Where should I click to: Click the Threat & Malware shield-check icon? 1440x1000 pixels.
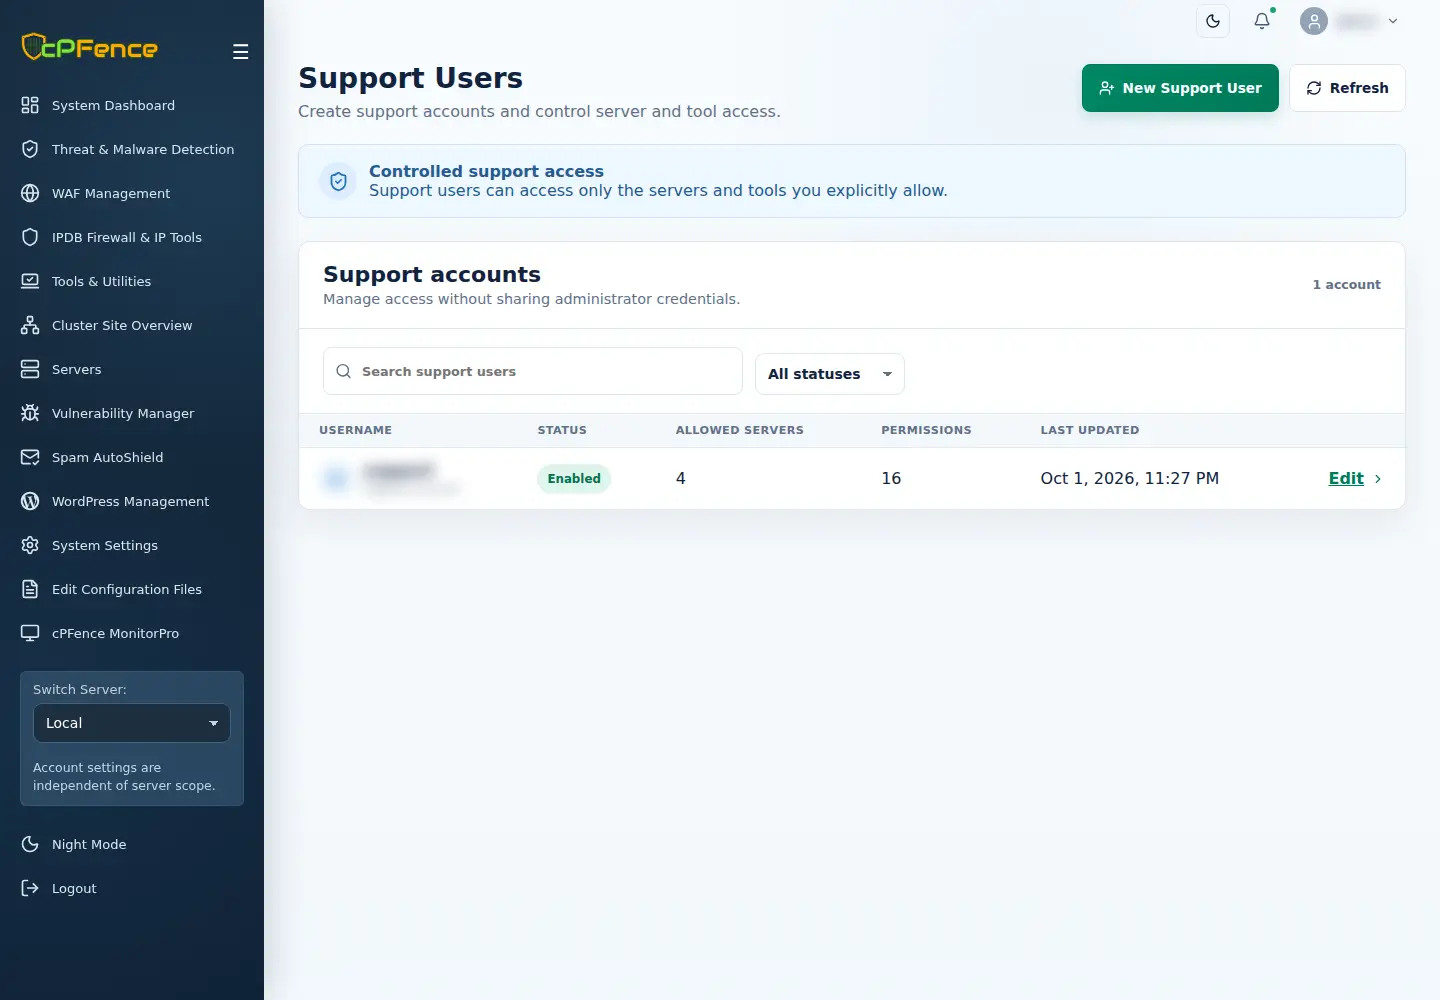click(30, 149)
